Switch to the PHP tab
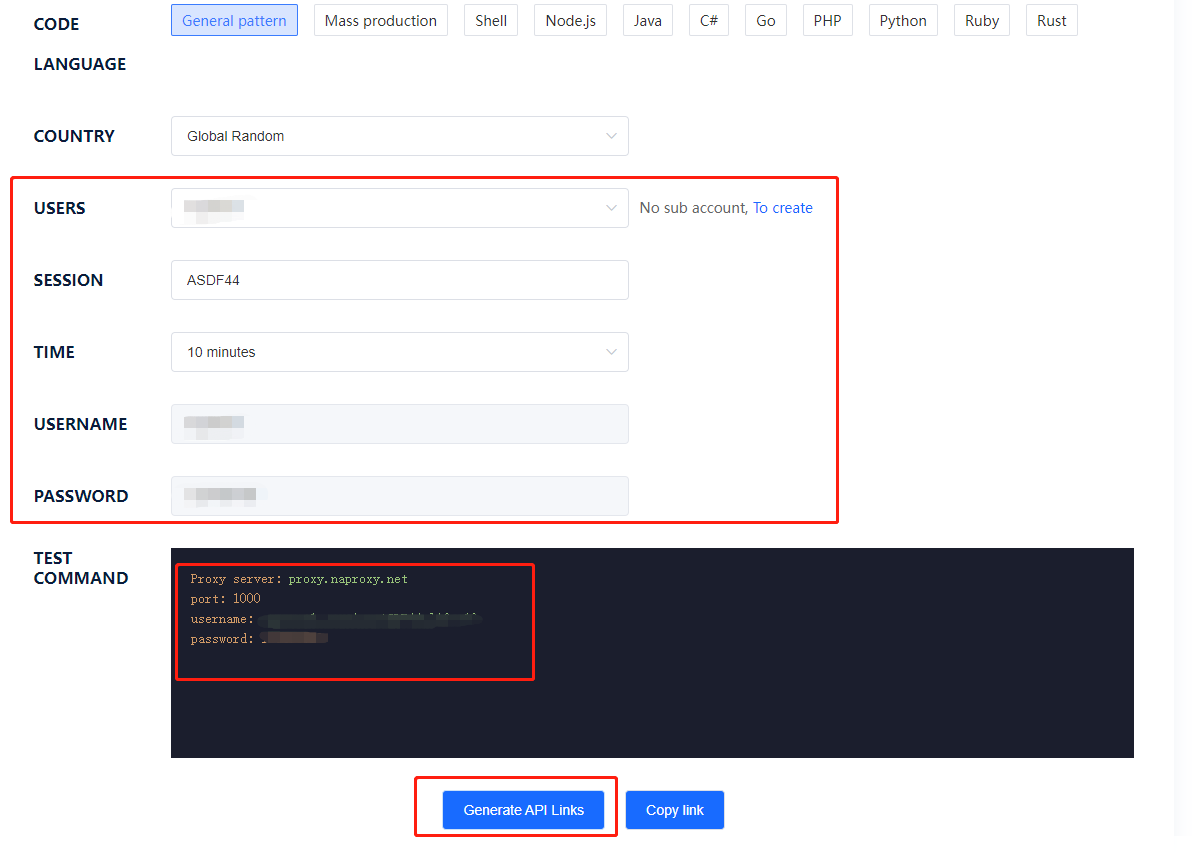The width and height of the screenshot is (1199, 853). point(827,21)
